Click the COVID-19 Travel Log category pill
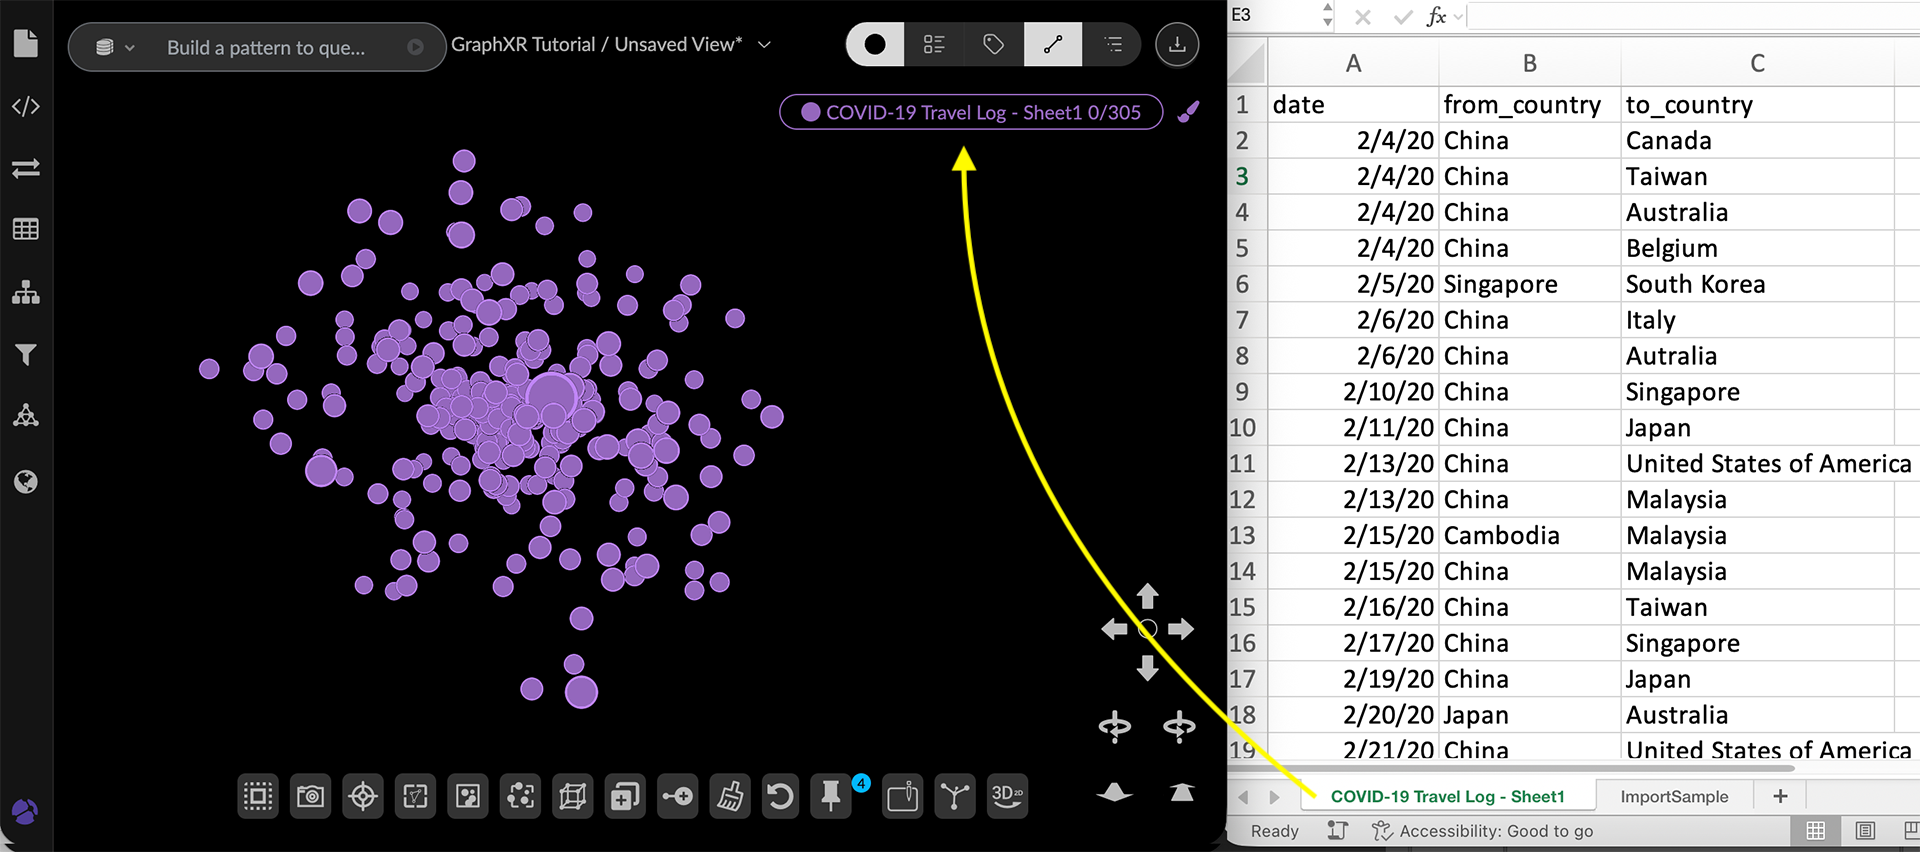This screenshot has height=852, width=1920. click(x=971, y=113)
